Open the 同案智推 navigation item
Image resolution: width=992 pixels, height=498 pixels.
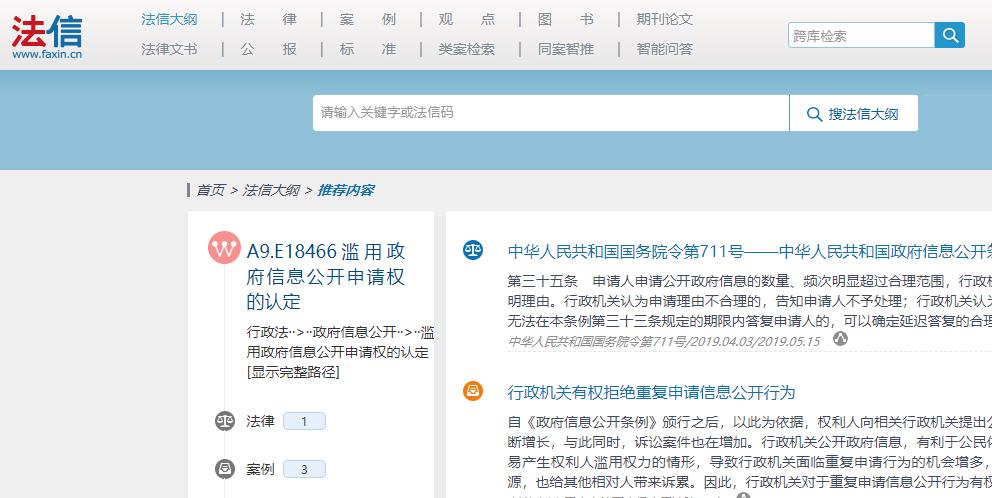click(x=566, y=49)
